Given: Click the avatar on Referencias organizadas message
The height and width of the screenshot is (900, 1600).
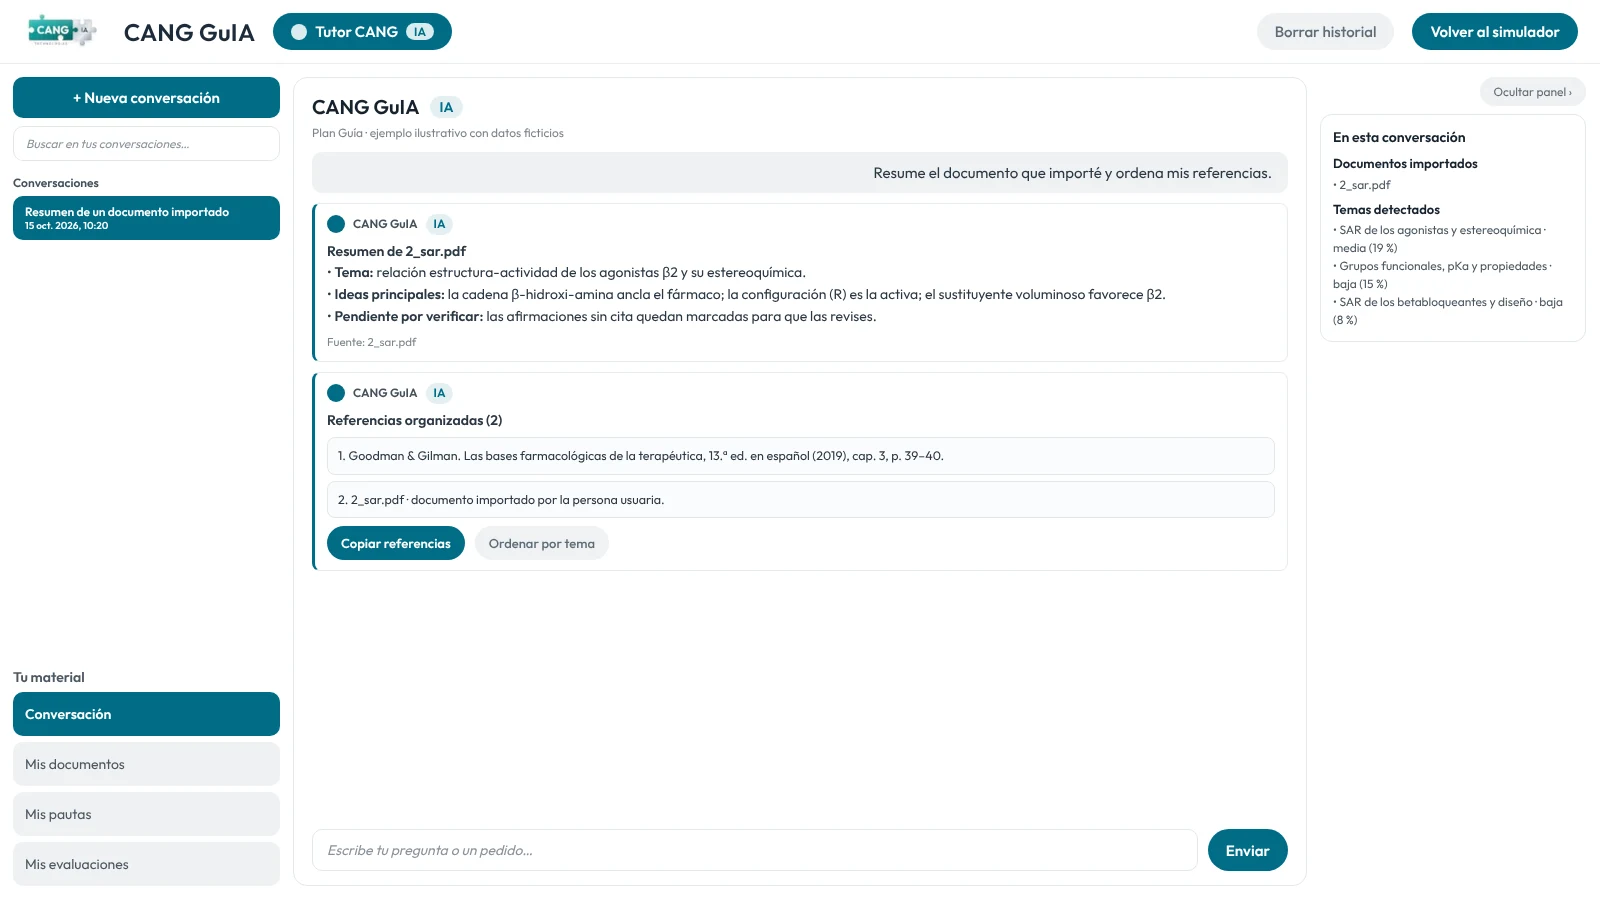Looking at the screenshot, I should point(336,393).
